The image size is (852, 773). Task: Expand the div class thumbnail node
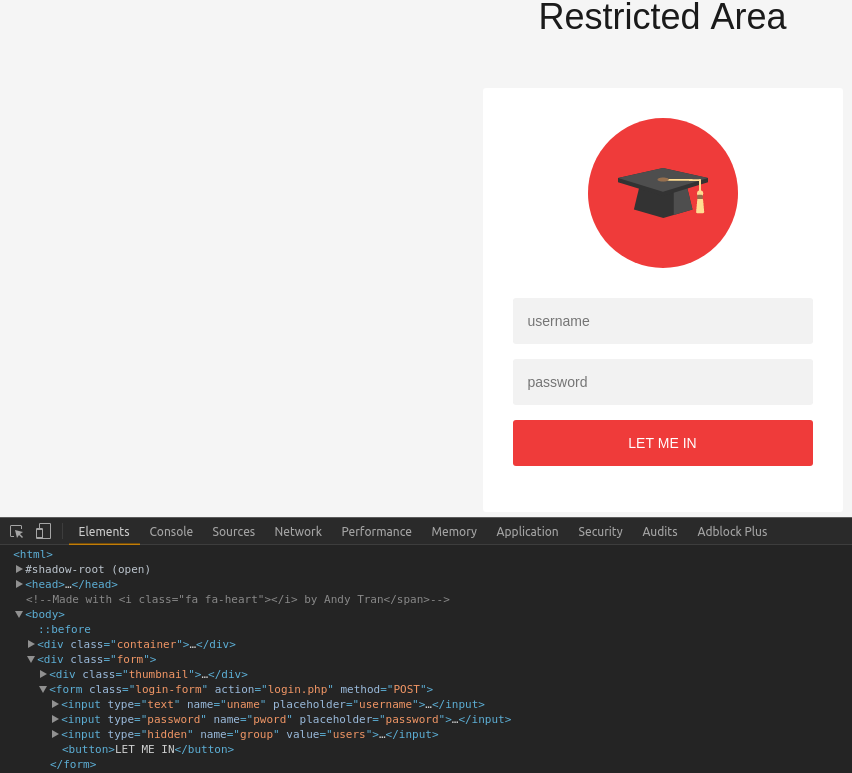pos(43,674)
